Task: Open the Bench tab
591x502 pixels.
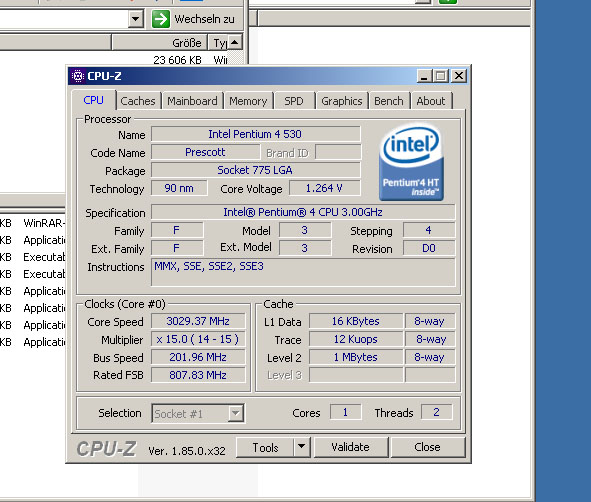Action: 389,101
